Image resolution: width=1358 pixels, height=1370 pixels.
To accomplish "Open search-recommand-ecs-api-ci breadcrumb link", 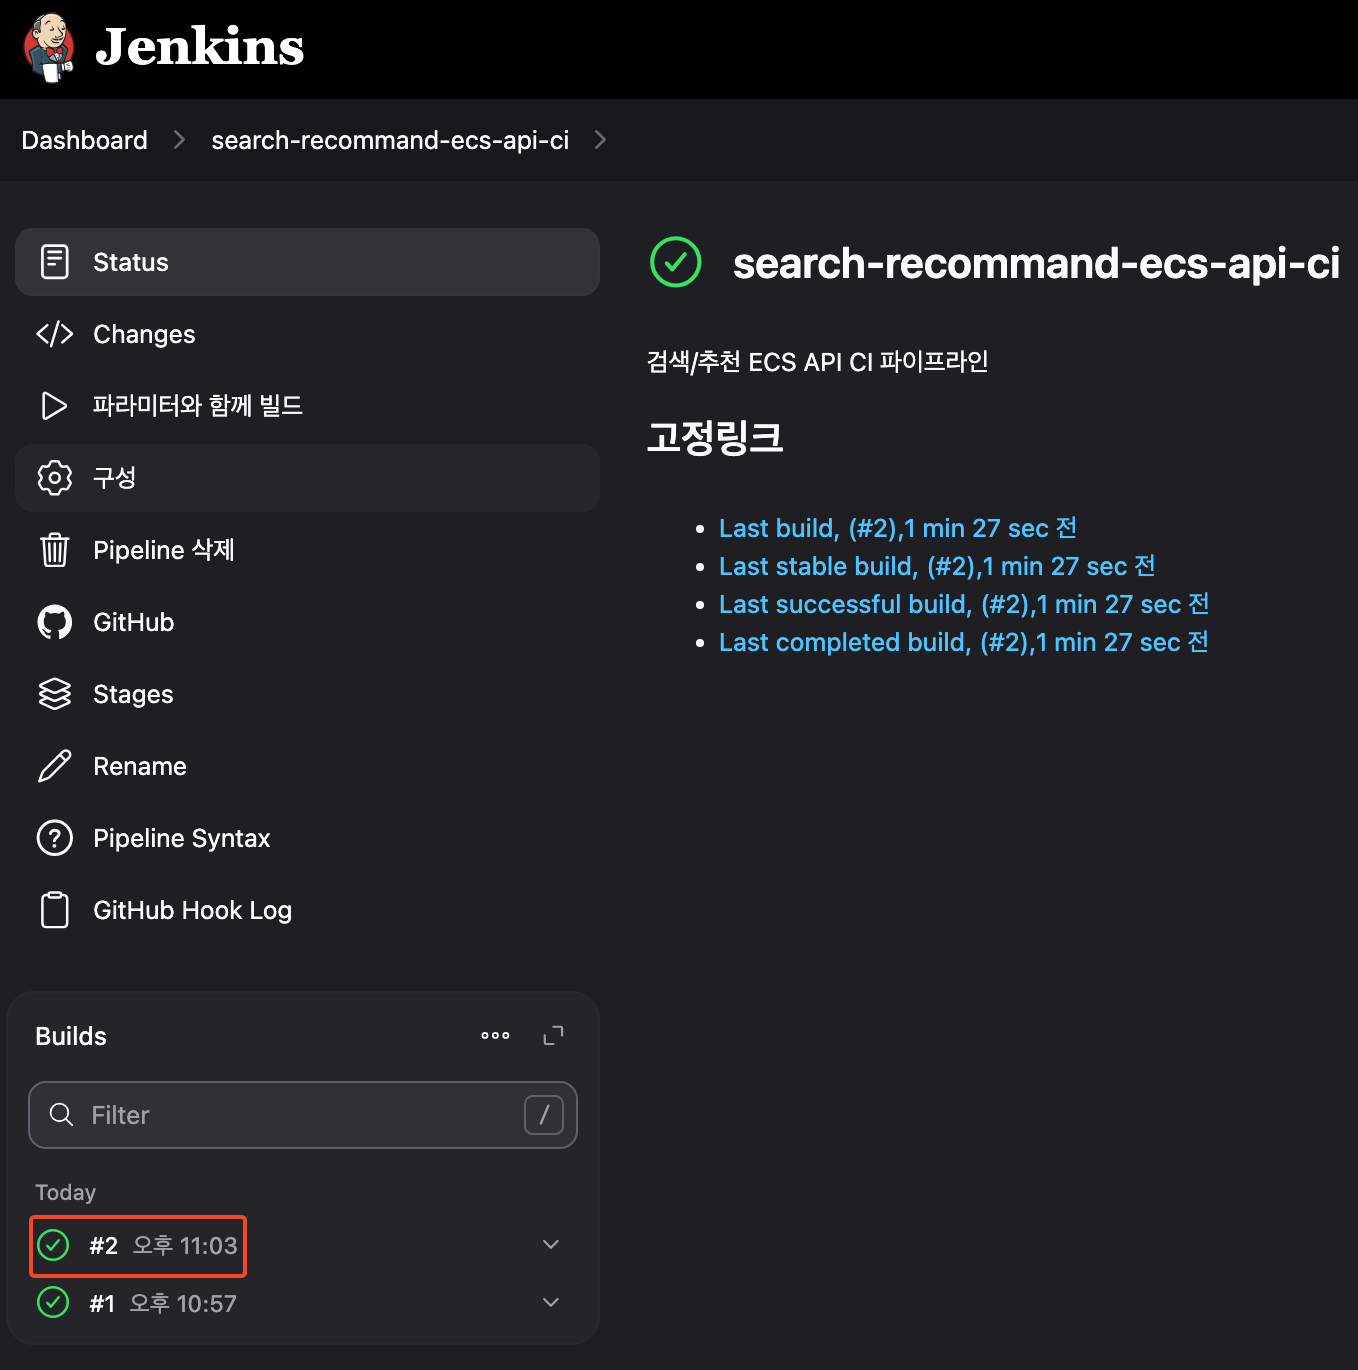I will click(x=390, y=140).
